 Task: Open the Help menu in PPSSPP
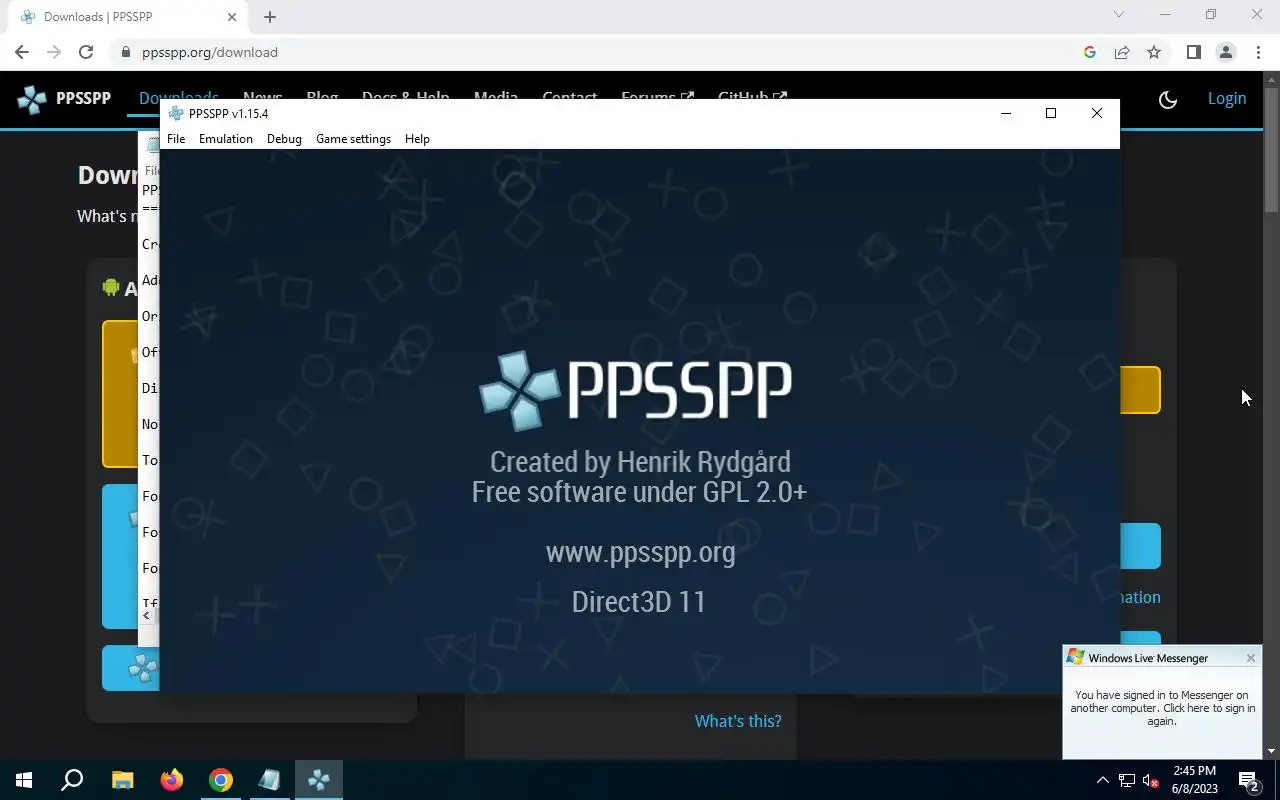[417, 139]
